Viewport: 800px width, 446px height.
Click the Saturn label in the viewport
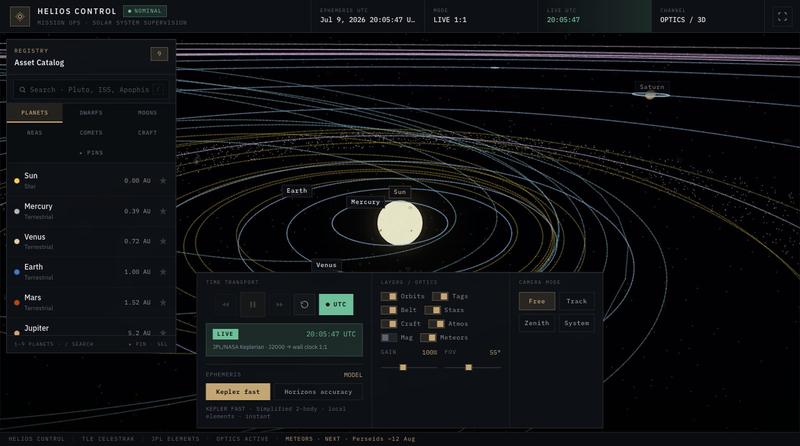click(652, 87)
